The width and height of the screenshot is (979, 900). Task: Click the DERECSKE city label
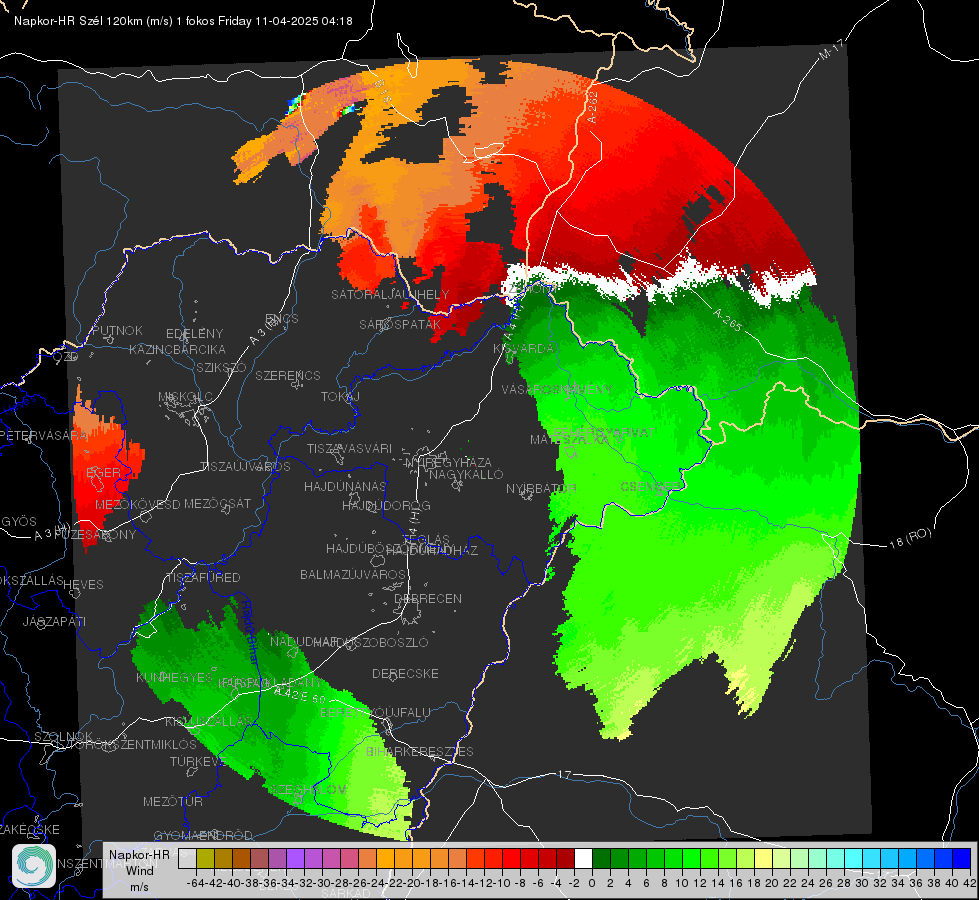(x=405, y=674)
